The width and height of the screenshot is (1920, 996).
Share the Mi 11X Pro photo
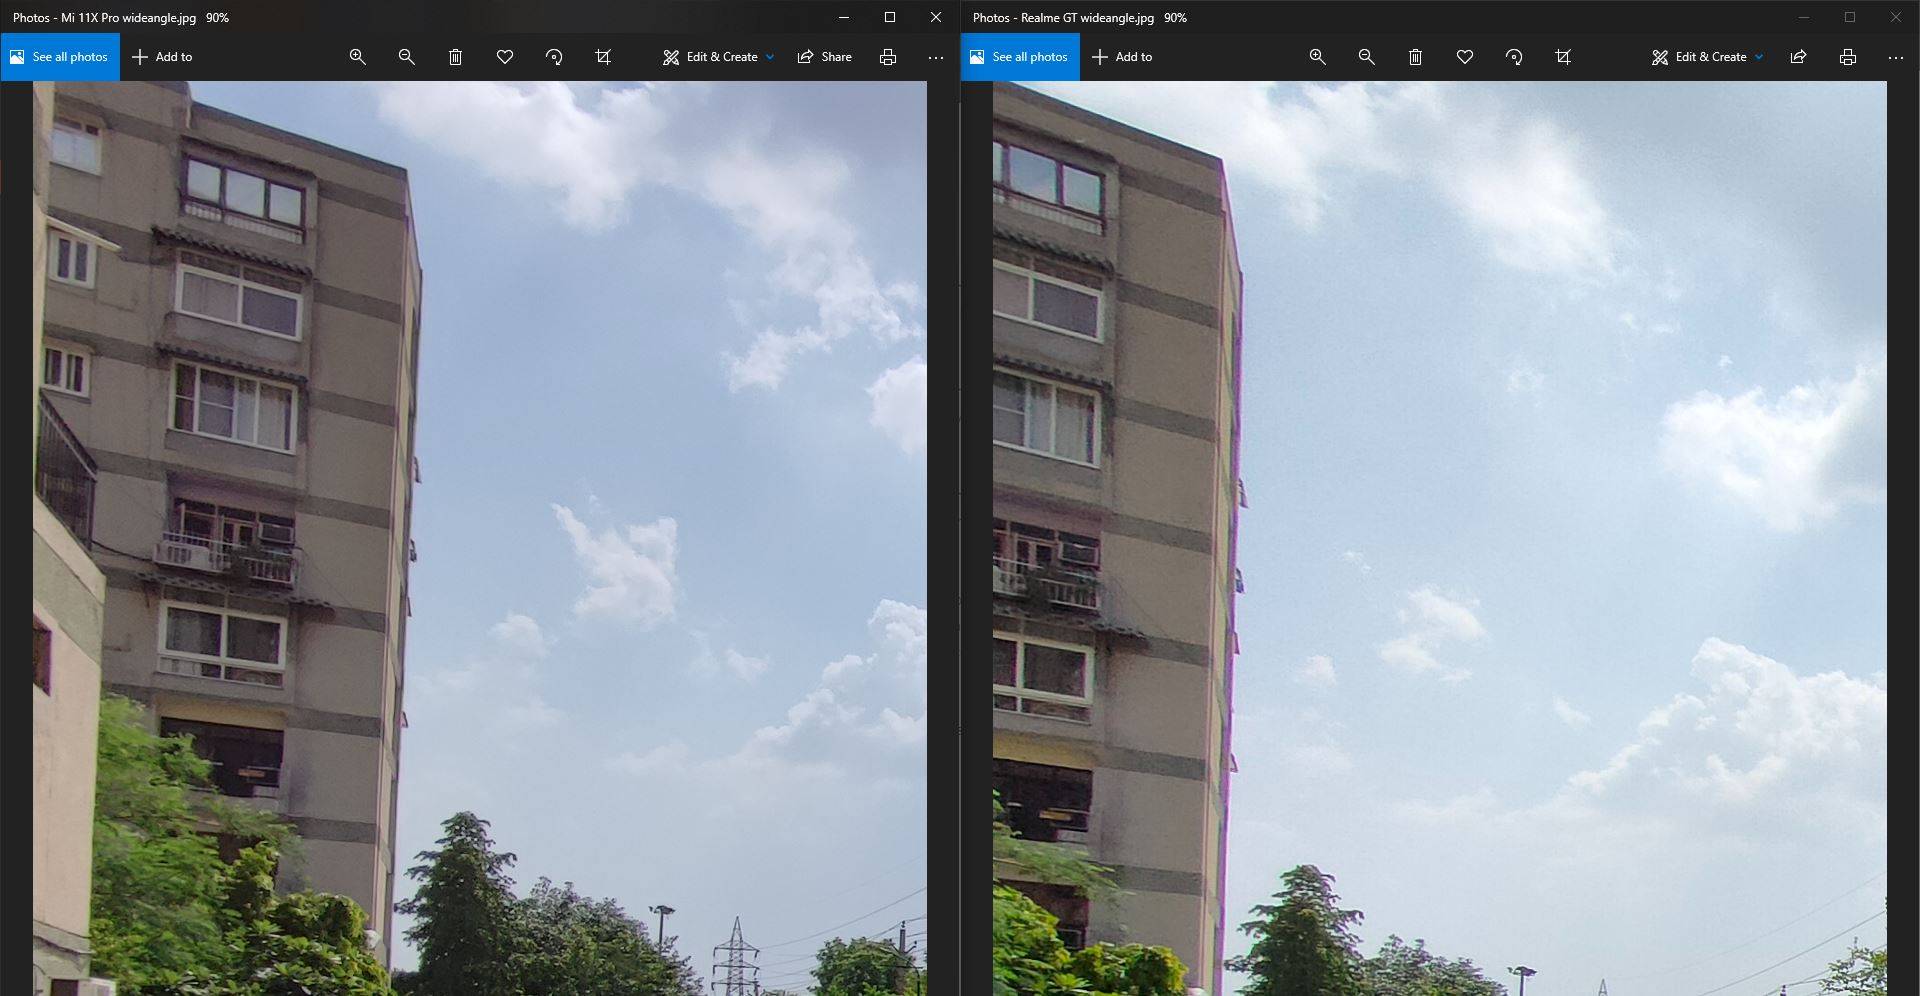click(825, 57)
